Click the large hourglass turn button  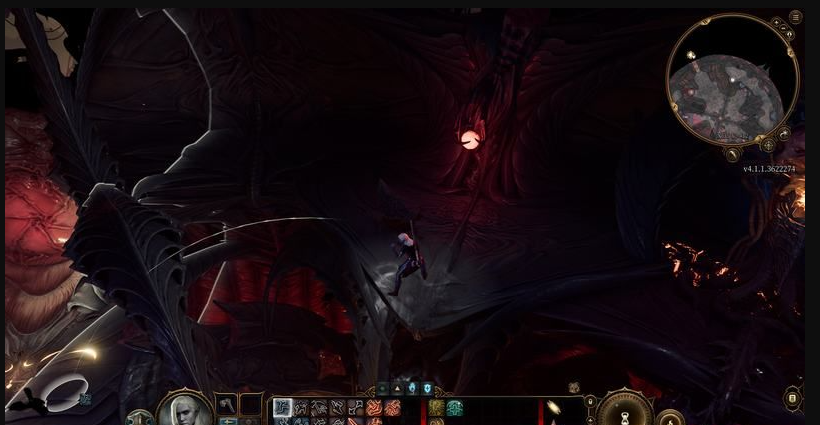click(x=625, y=410)
